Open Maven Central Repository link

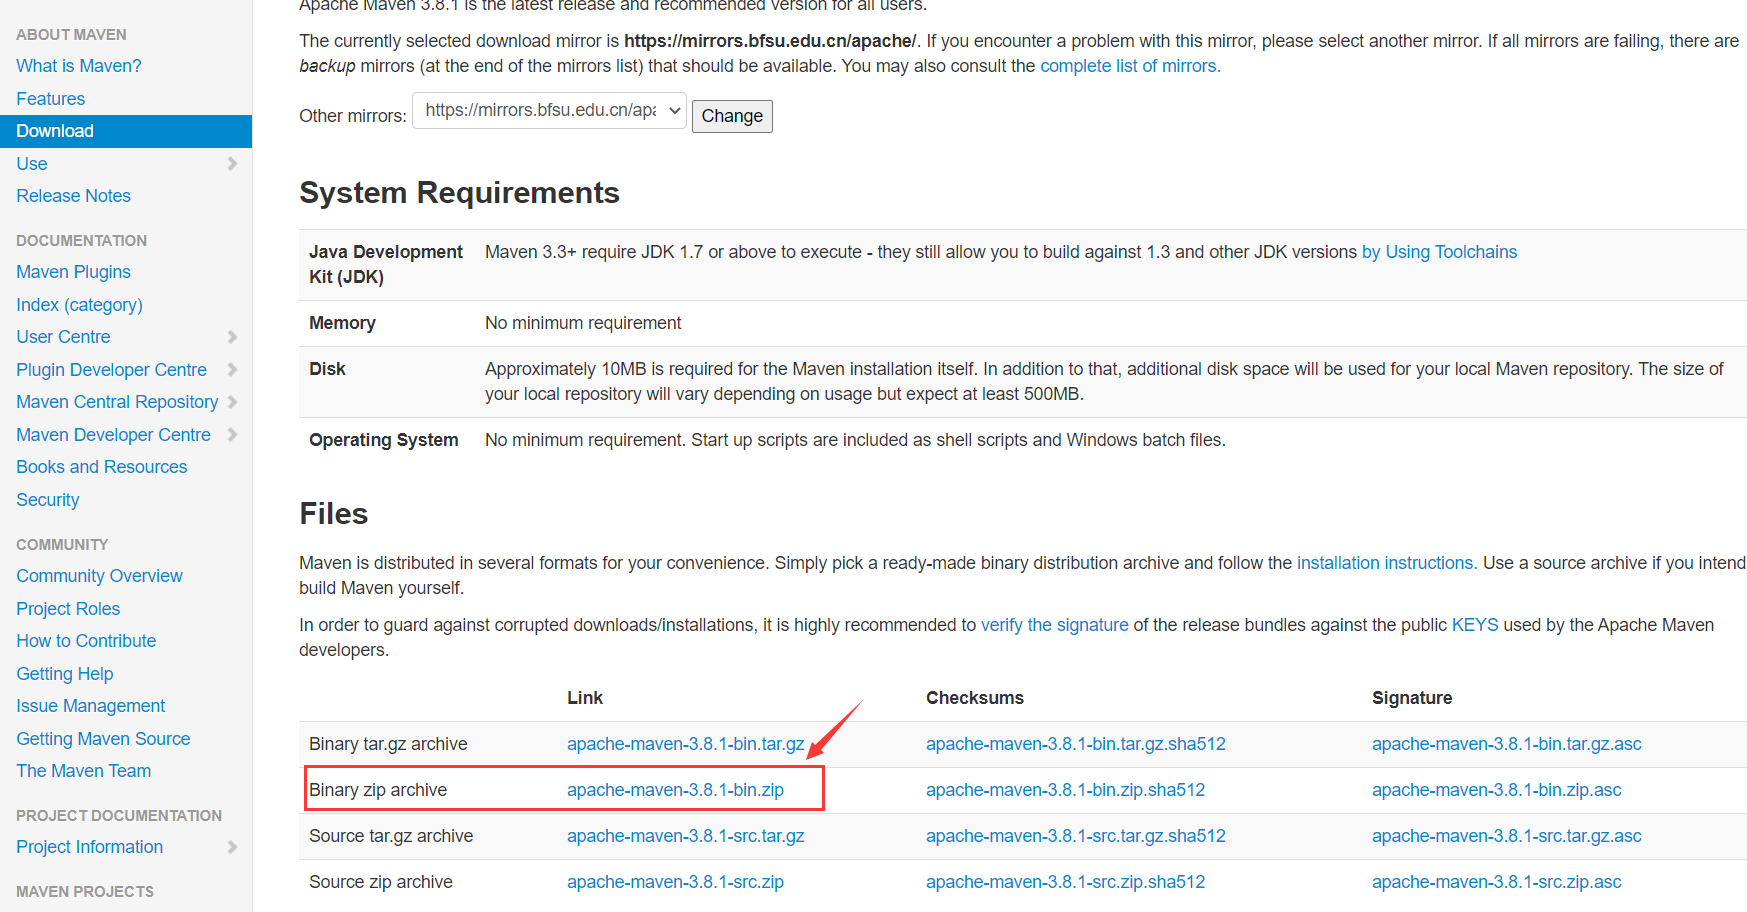[x=118, y=402]
